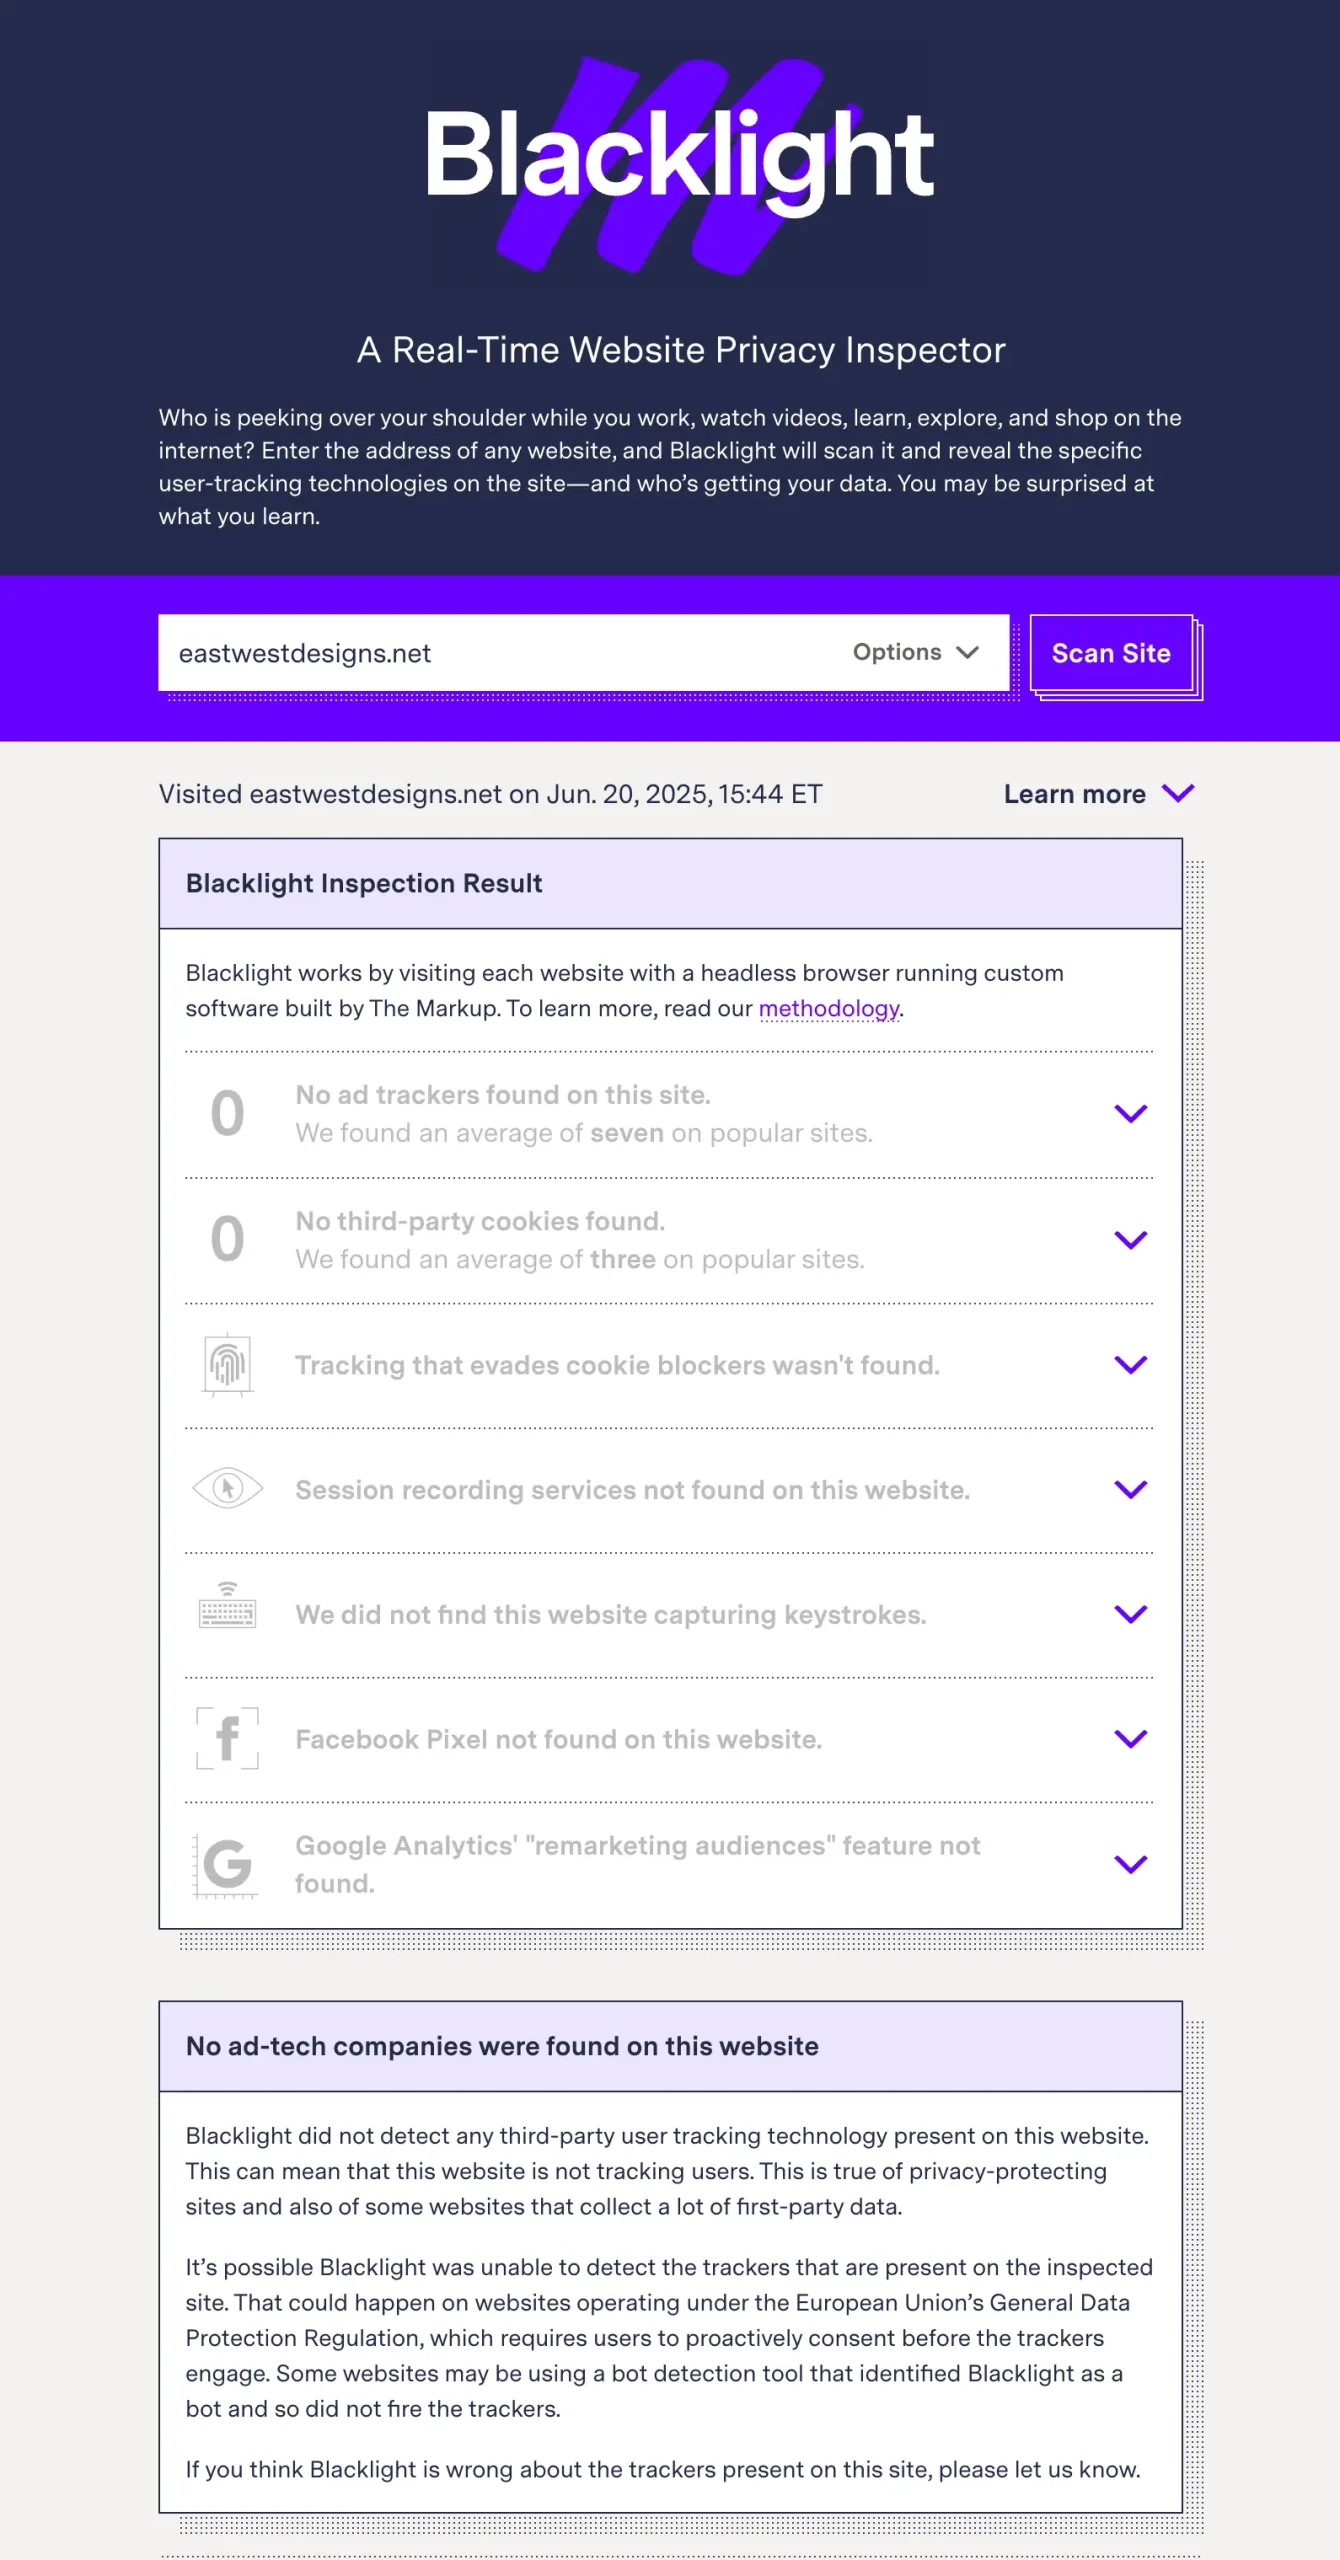Click the Learn more label
Screen dimensions: 1340x2560
[x=1074, y=793]
